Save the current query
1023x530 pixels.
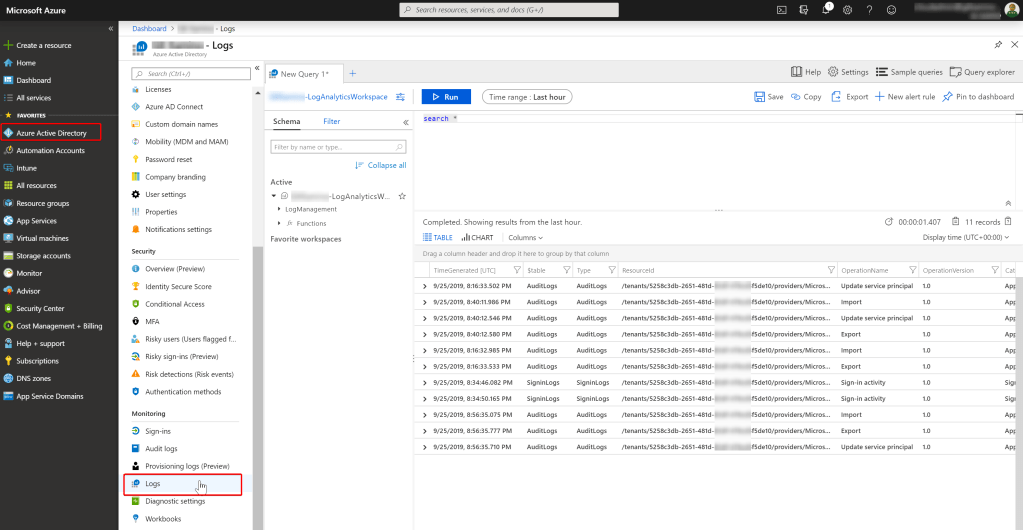(x=768, y=97)
